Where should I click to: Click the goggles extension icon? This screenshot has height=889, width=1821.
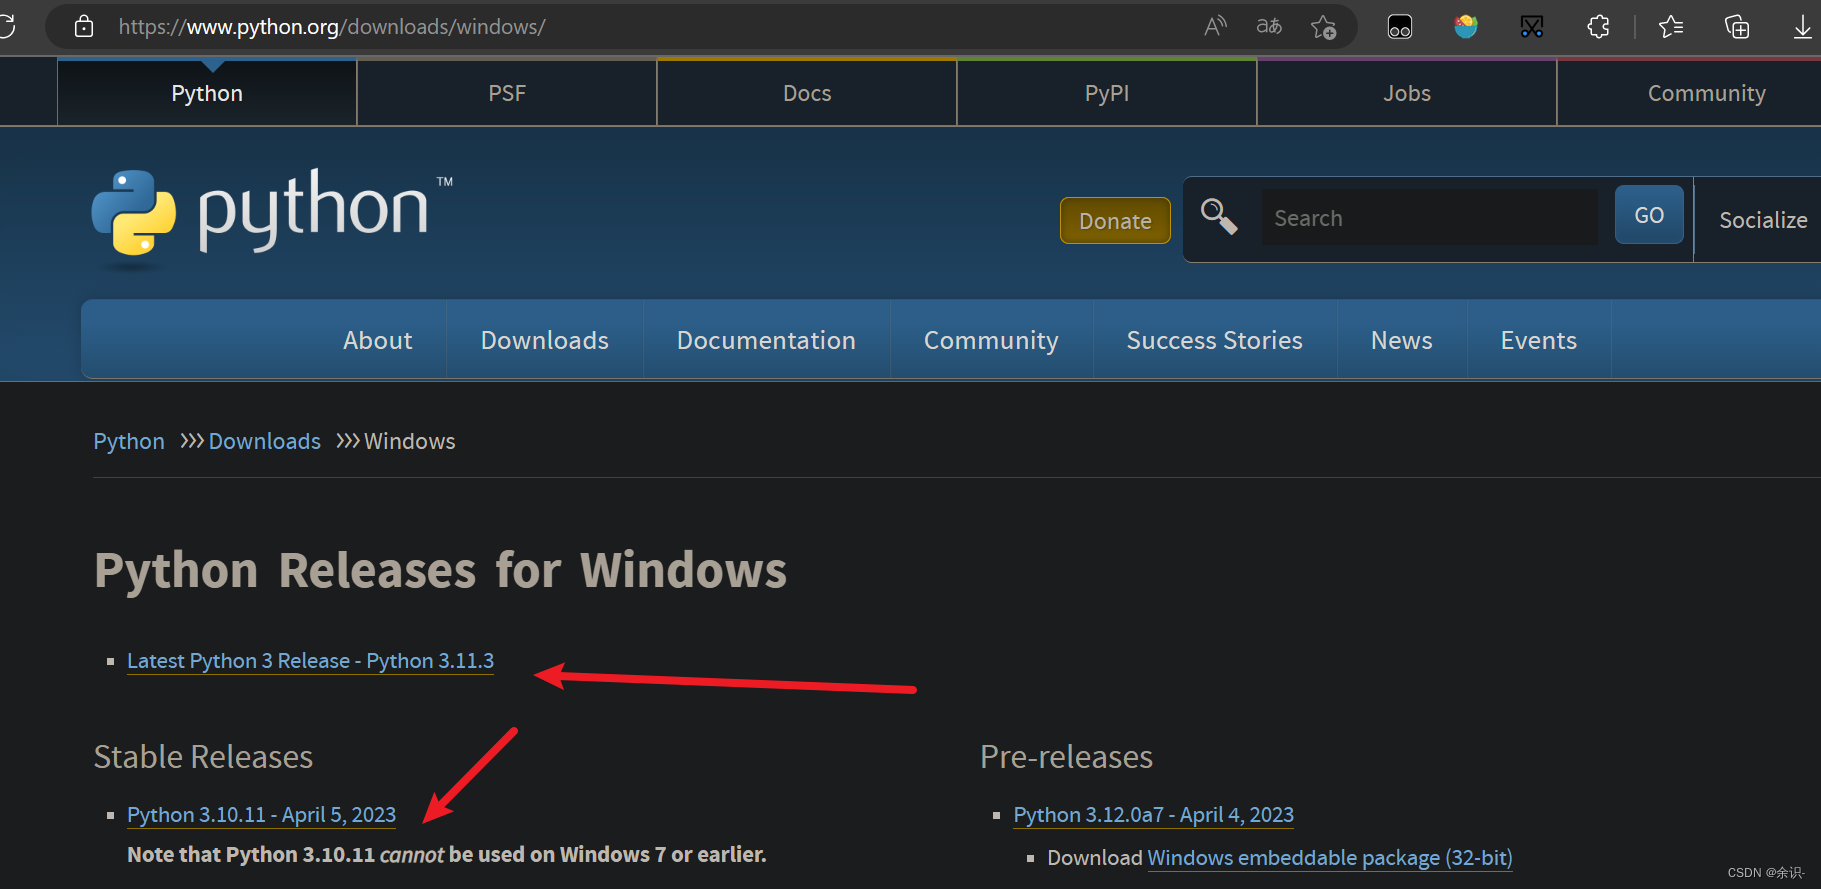(1400, 27)
